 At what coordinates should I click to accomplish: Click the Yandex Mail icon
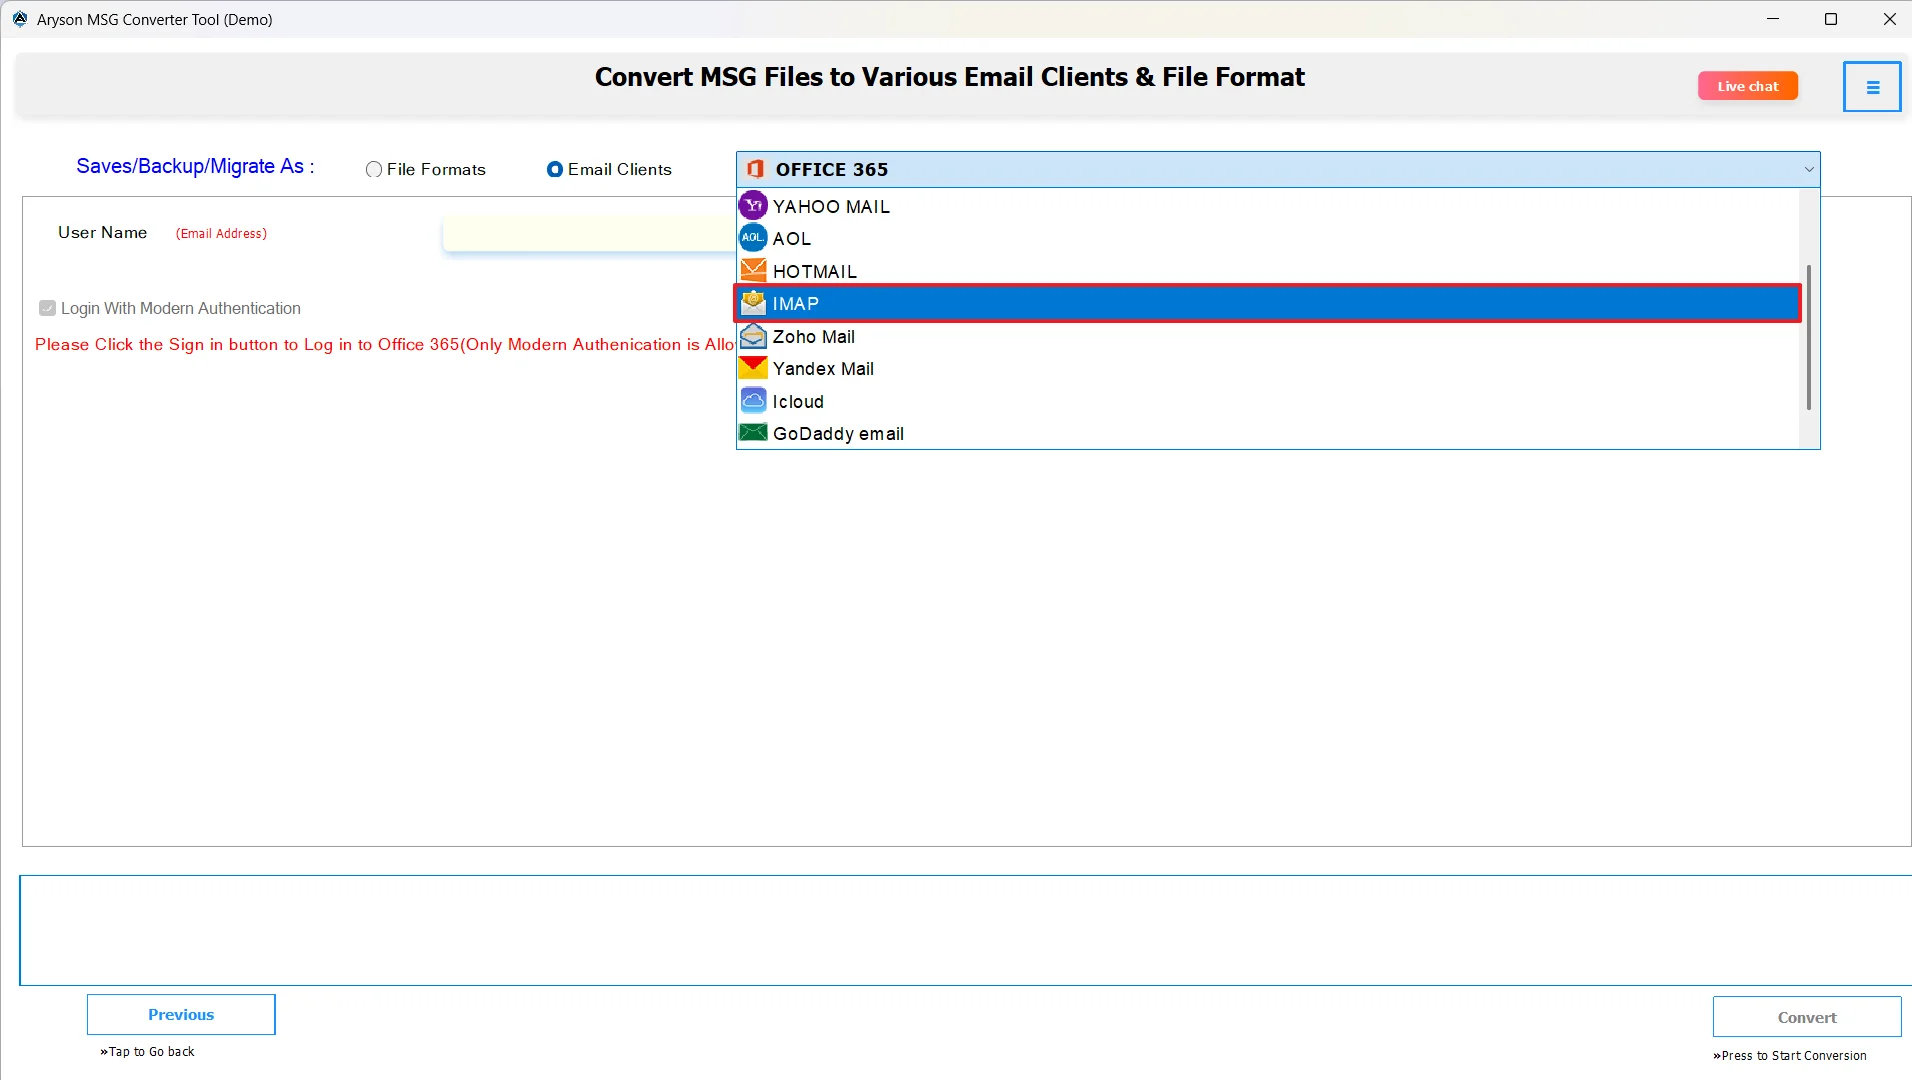754,368
